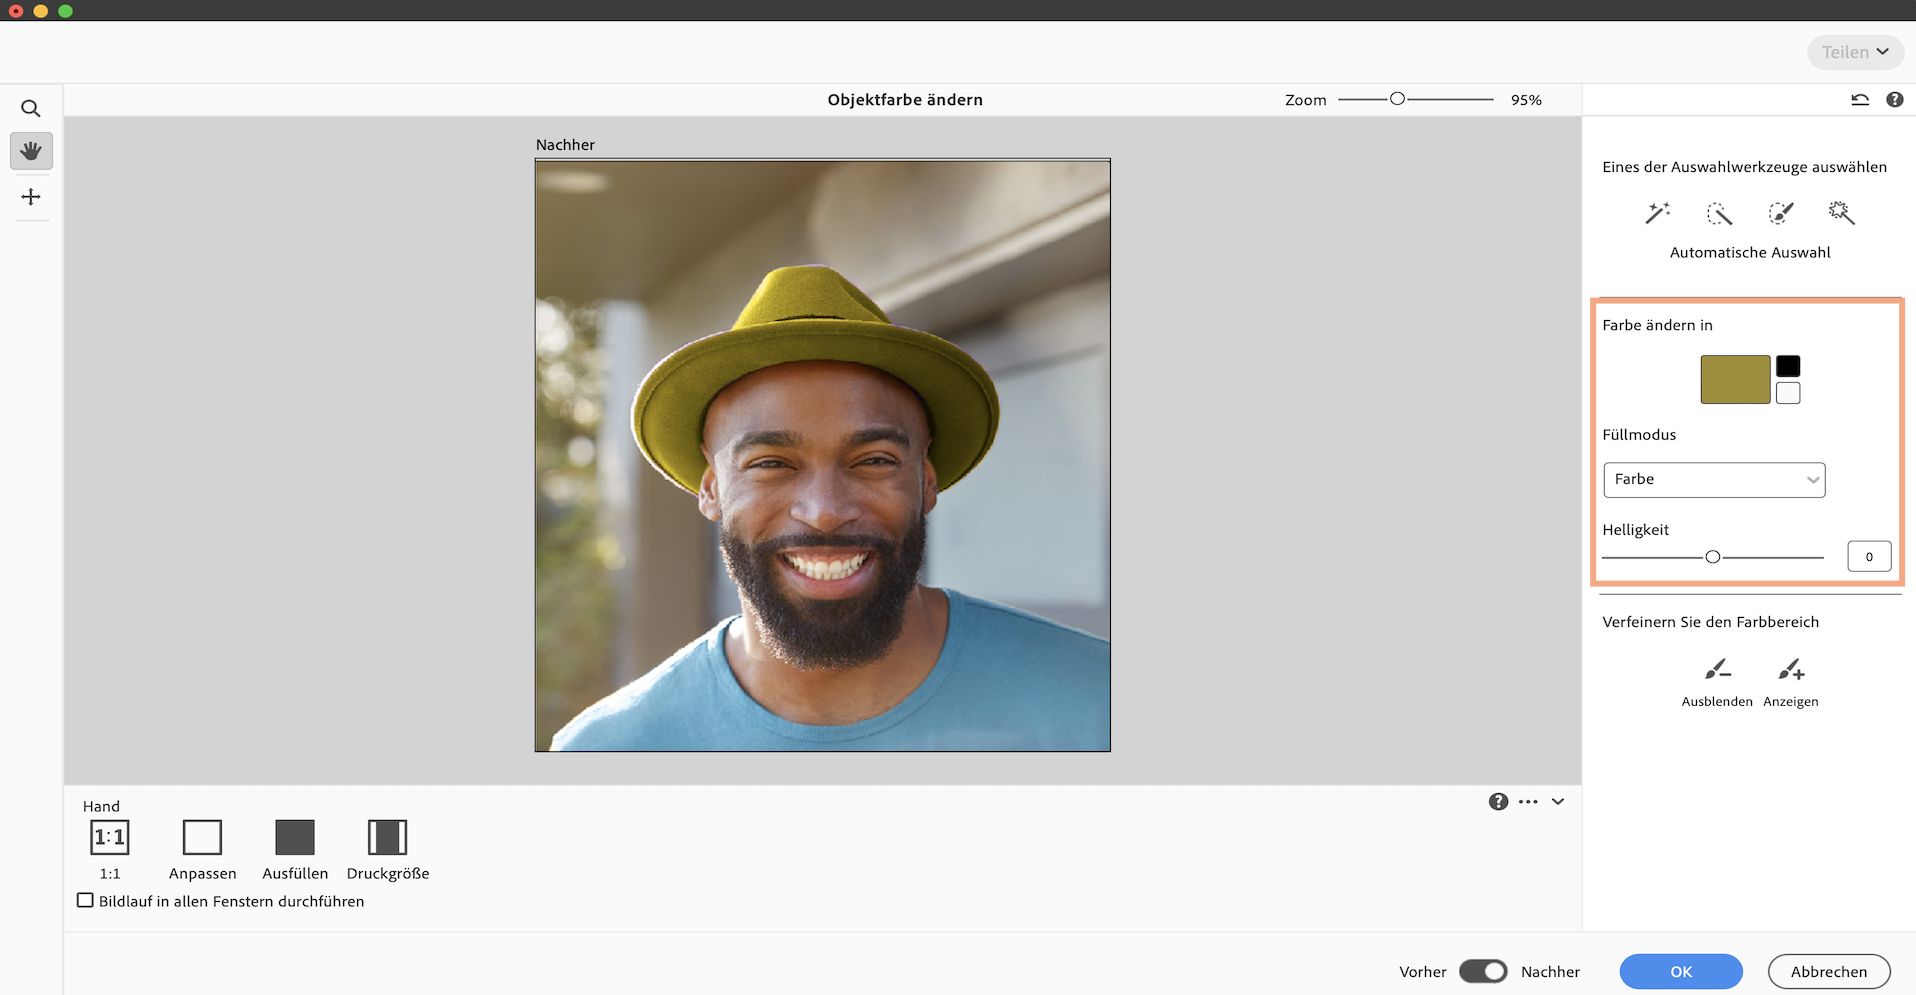This screenshot has height=995, width=1916.
Task: Click the Automatische Auswahl label
Action: tap(1750, 253)
